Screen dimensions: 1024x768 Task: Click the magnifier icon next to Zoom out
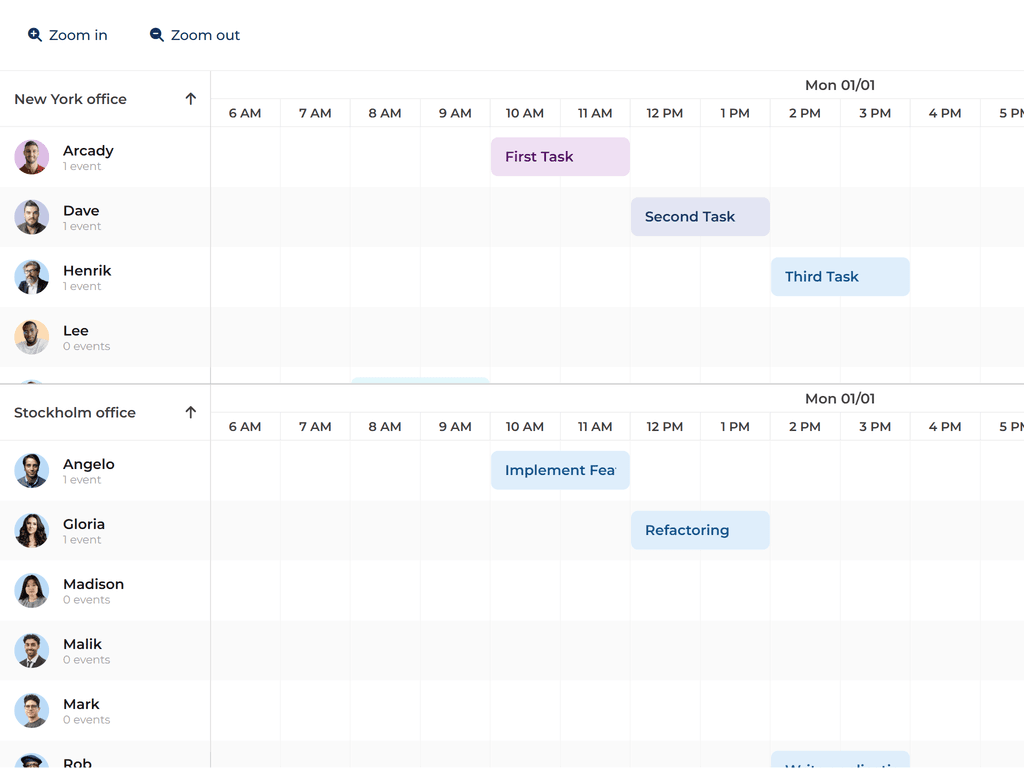click(x=156, y=34)
